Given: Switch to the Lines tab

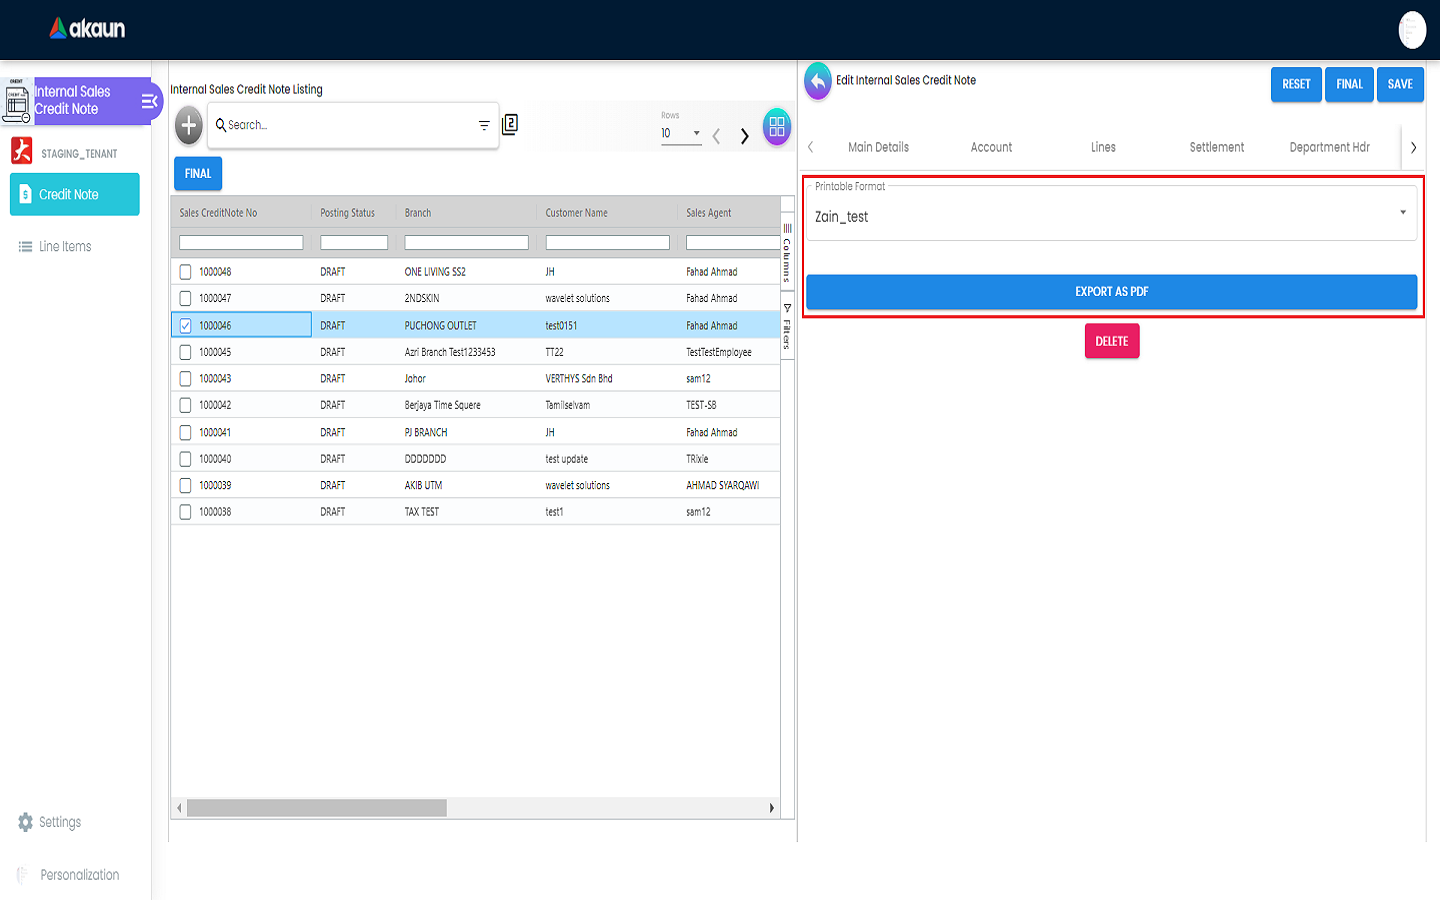Looking at the screenshot, I should [1103, 147].
